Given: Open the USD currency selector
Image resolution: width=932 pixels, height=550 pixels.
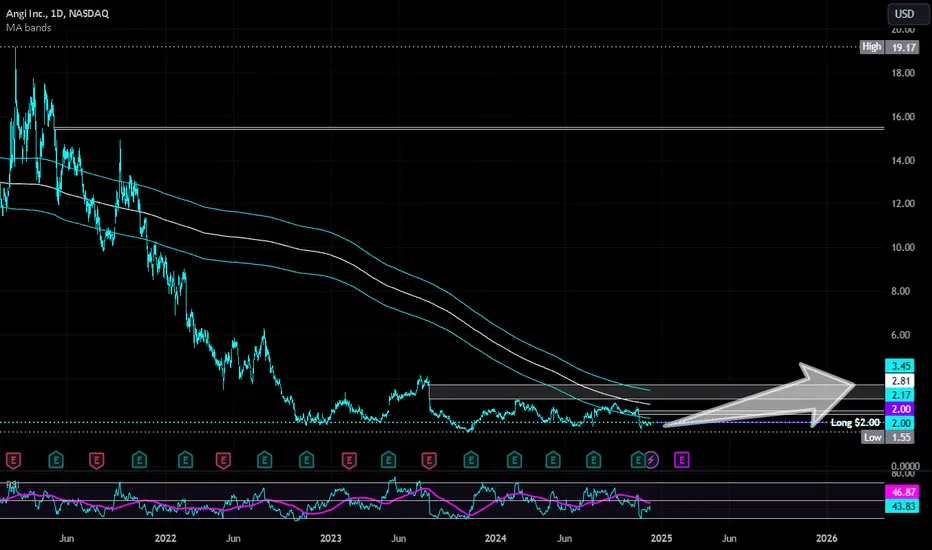Looking at the screenshot, I should pyautogui.click(x=905, y=14).
